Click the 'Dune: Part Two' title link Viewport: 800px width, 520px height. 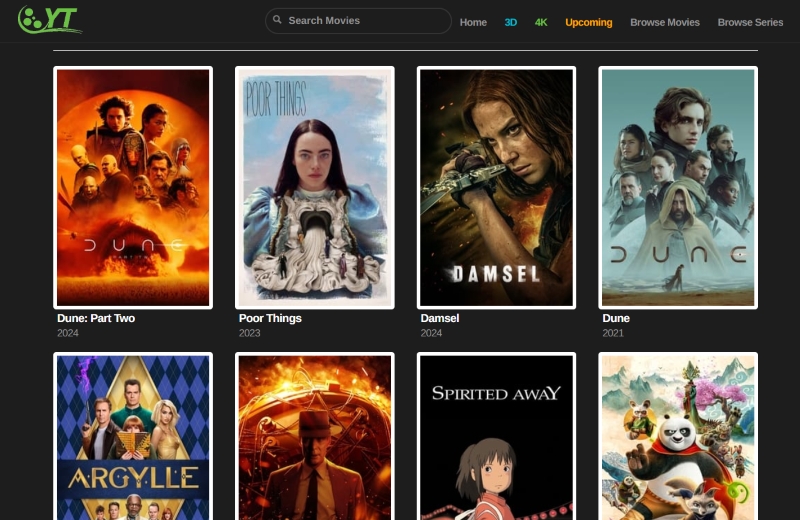pos(96,318)
